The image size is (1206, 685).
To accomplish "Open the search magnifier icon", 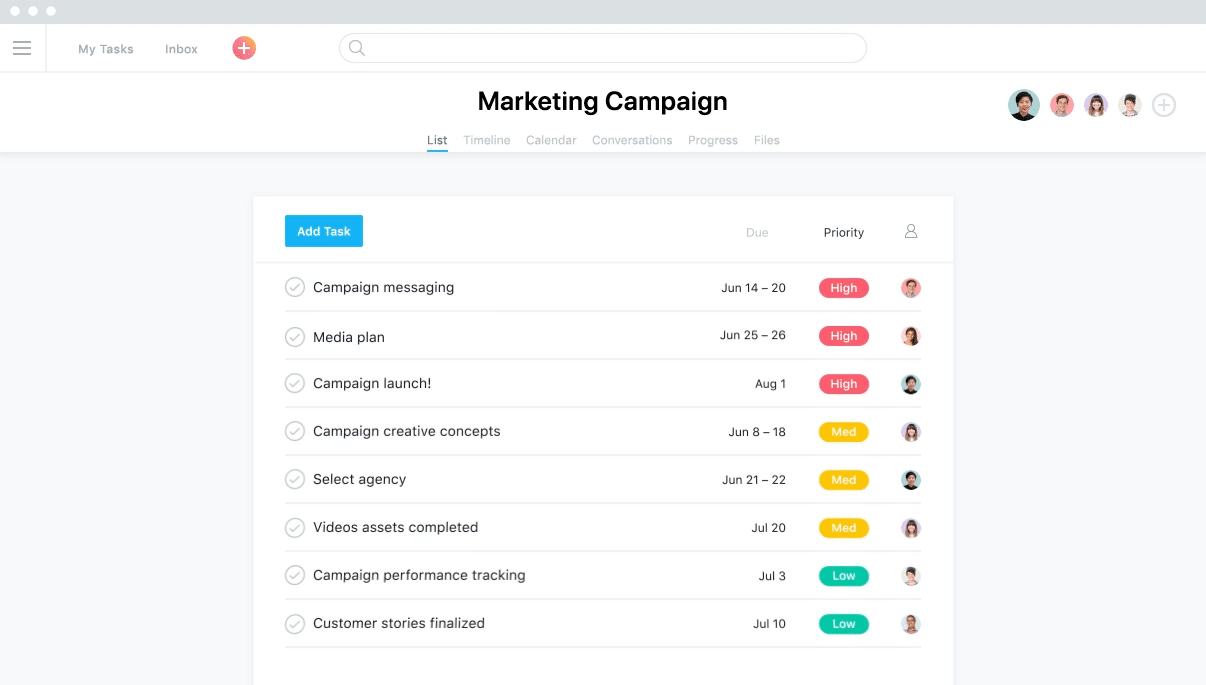I will pyautogui.click(x=356, y=47).
